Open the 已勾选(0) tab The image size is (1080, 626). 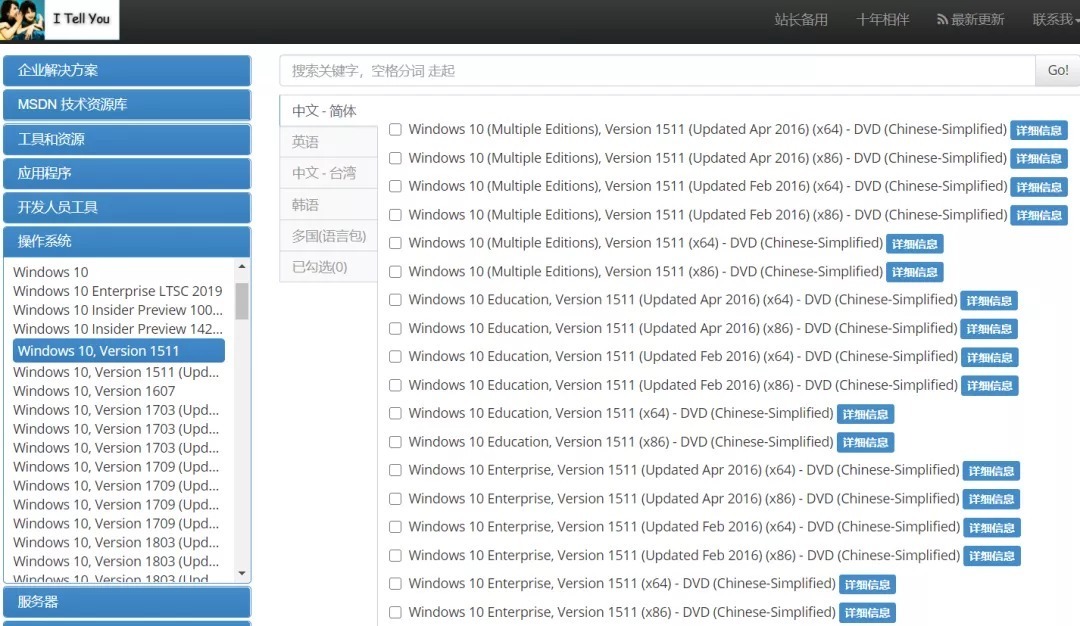320,267
